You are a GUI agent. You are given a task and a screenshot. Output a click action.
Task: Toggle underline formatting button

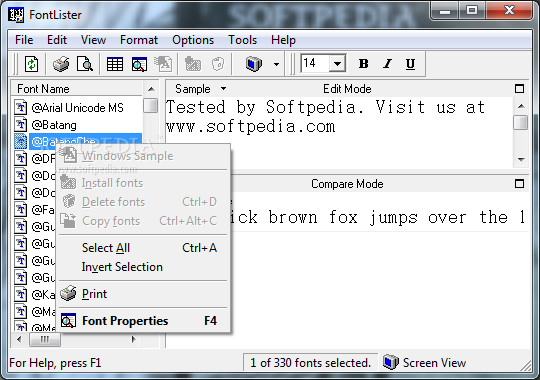pos(410,64)
